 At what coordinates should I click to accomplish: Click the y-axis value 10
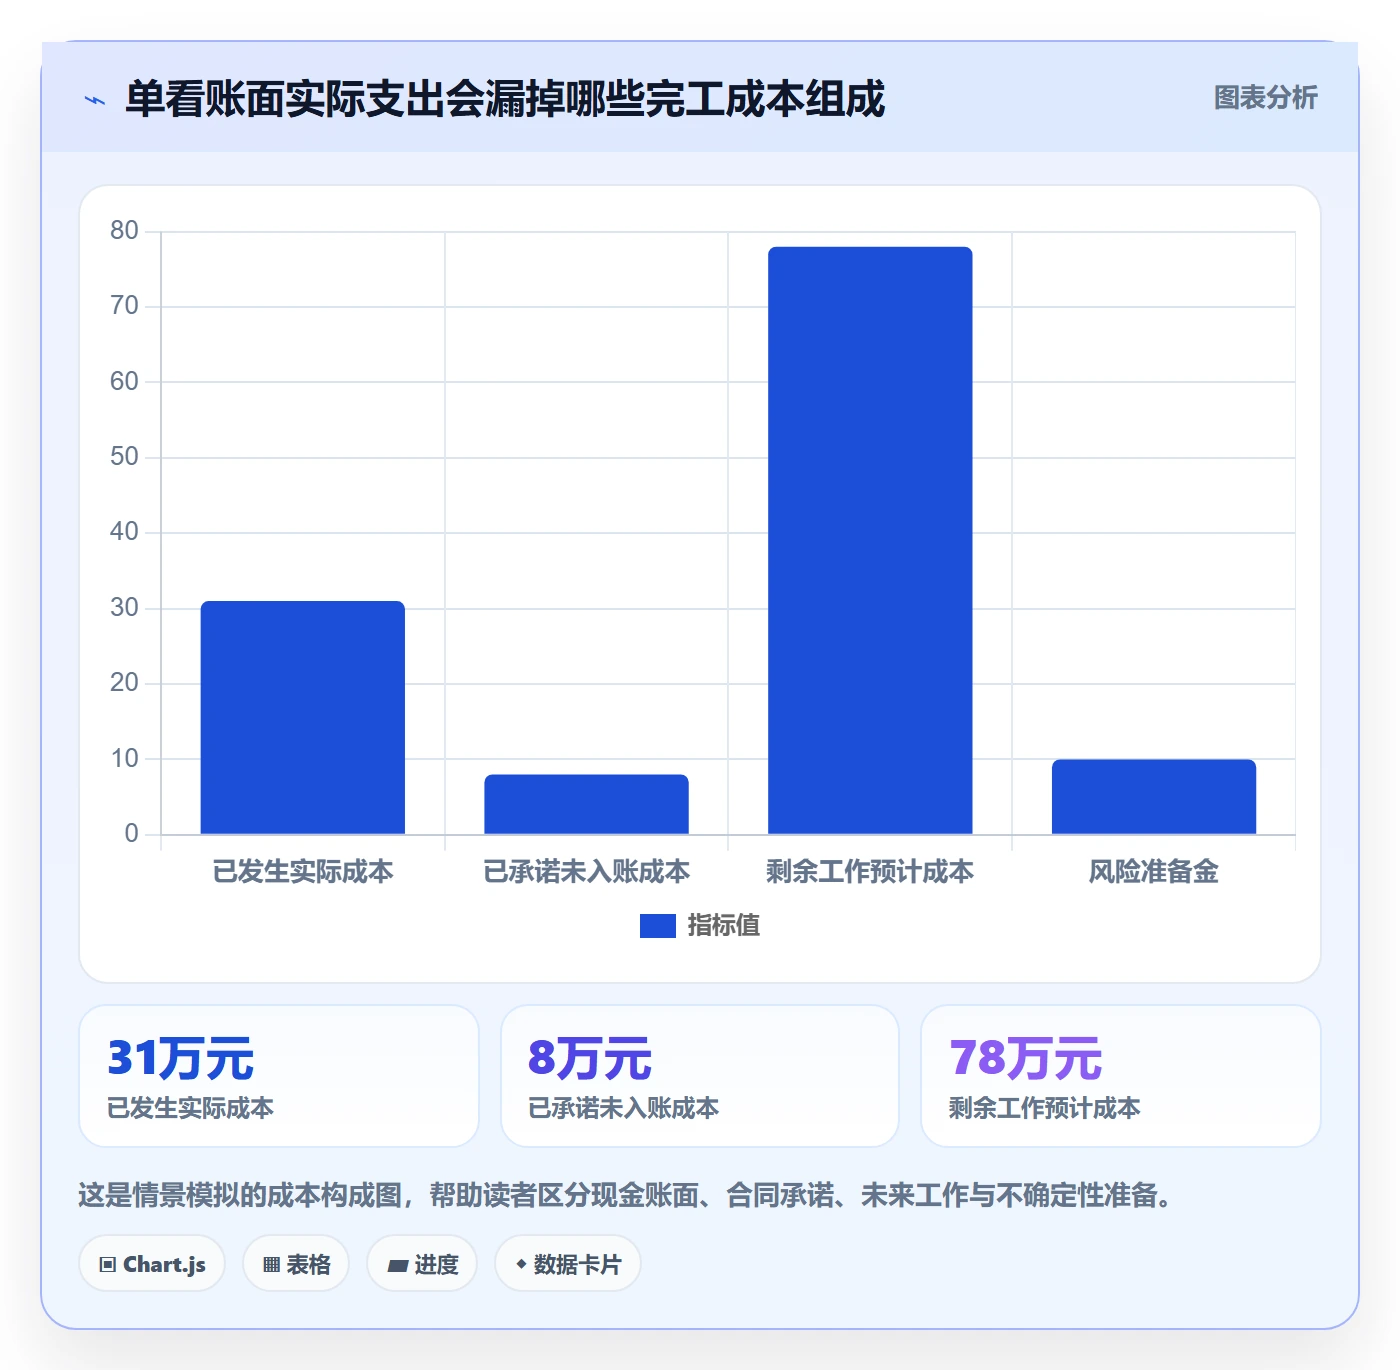(125, 759)
